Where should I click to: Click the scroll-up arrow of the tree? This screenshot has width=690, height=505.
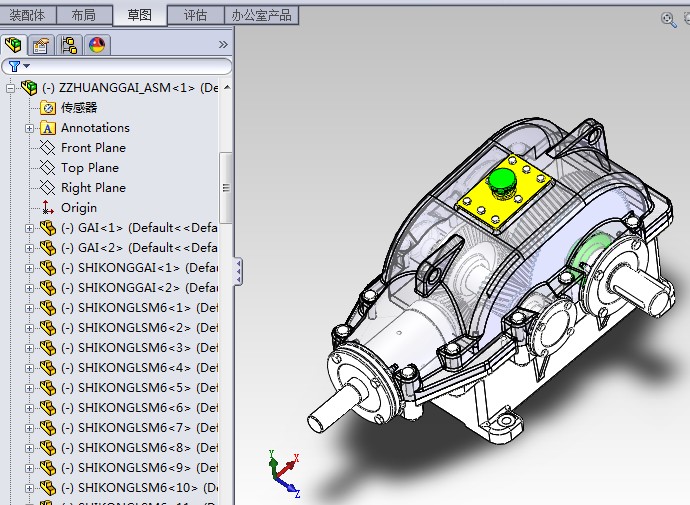227,87
